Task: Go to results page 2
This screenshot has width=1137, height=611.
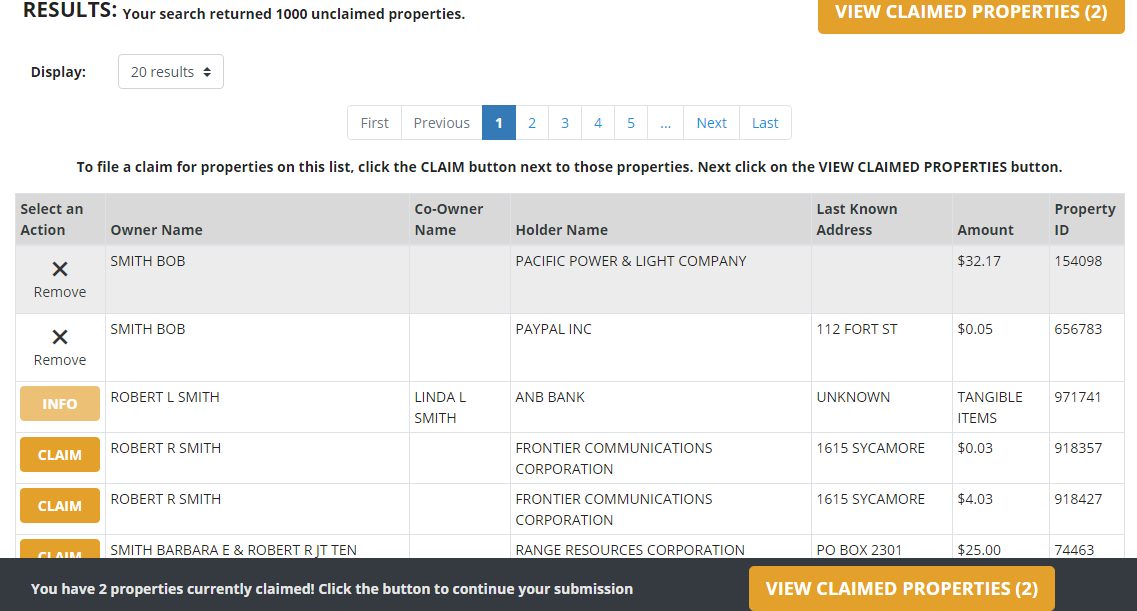Action: [x=531, y=122]
